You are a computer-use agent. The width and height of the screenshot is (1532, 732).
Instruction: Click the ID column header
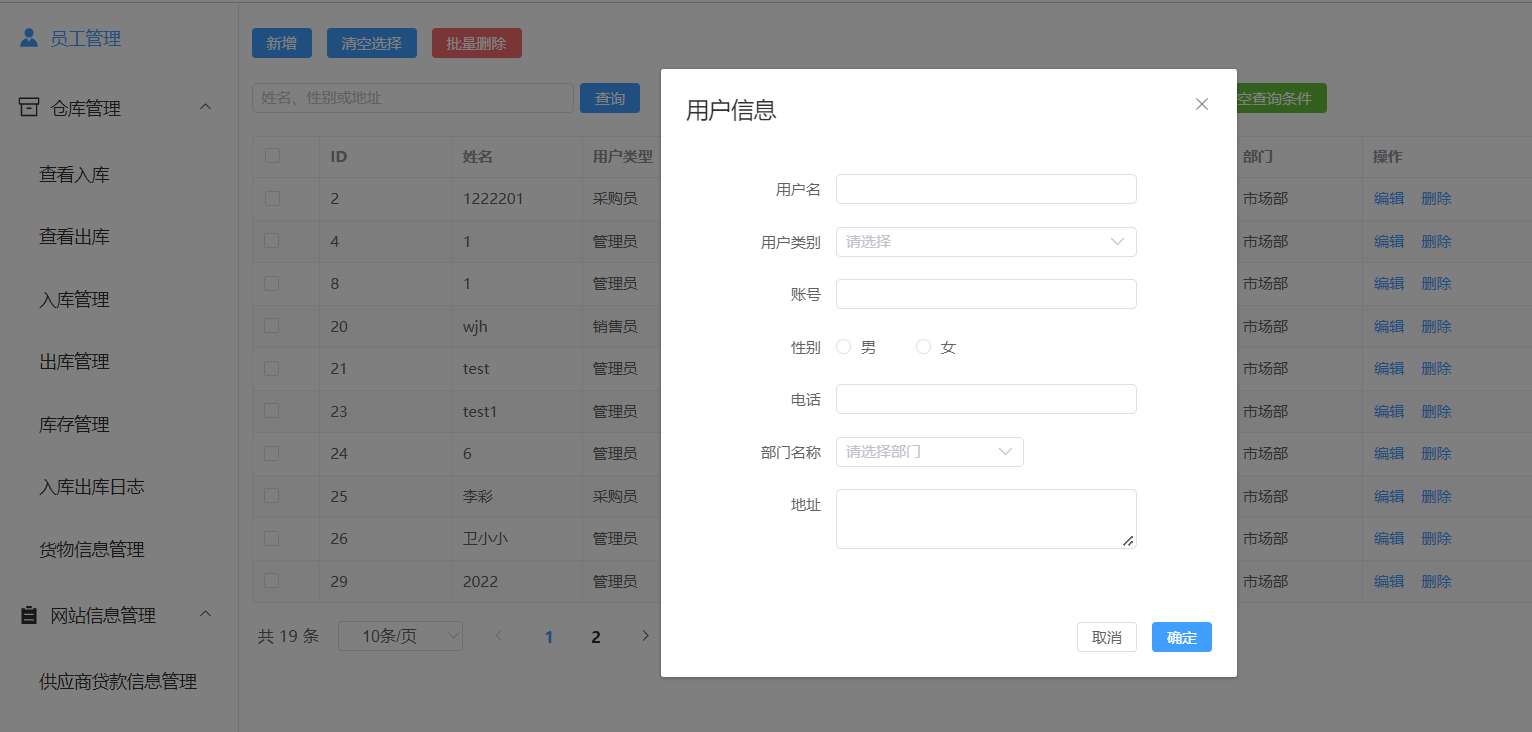(x=339, y=156)
